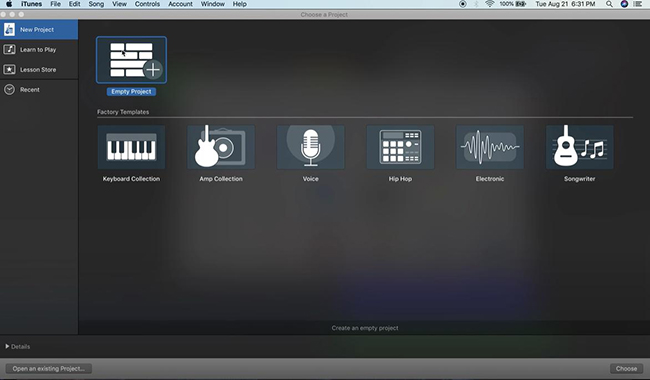Choose the Hip Hop drum machine icon
650x380 pixels.
400,147
